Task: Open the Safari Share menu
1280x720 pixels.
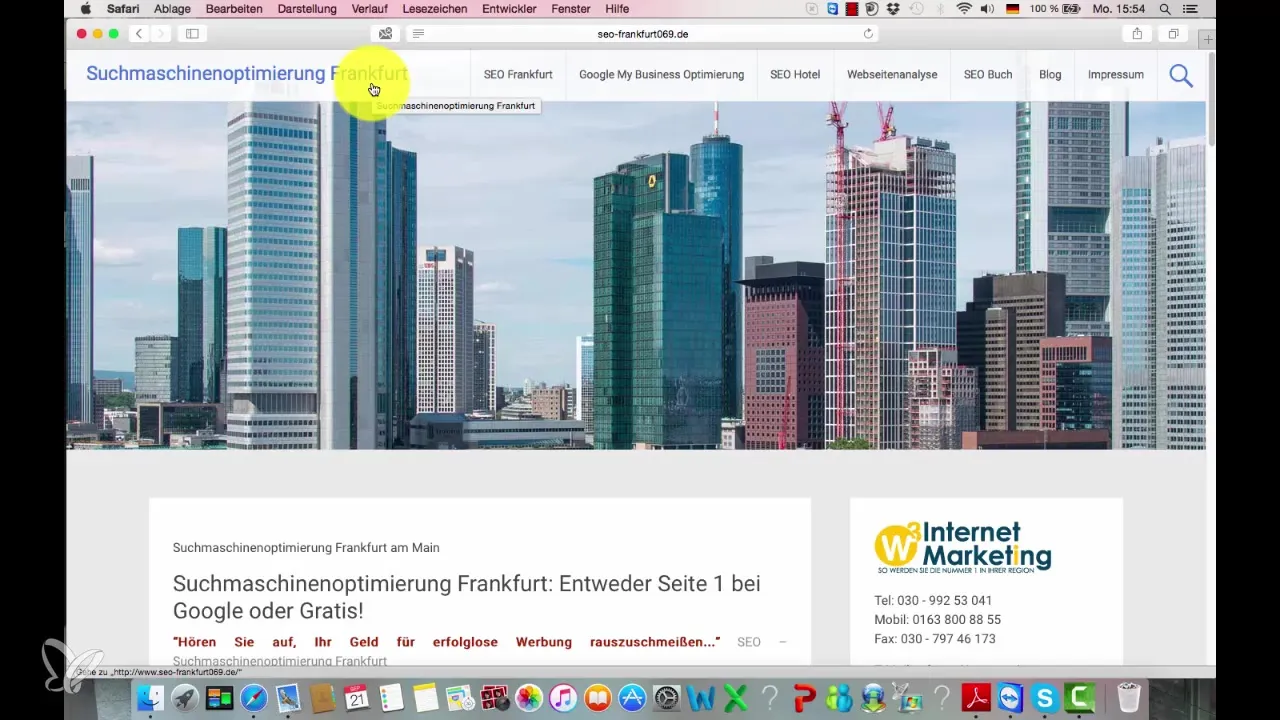Action: coord(1137,34)
